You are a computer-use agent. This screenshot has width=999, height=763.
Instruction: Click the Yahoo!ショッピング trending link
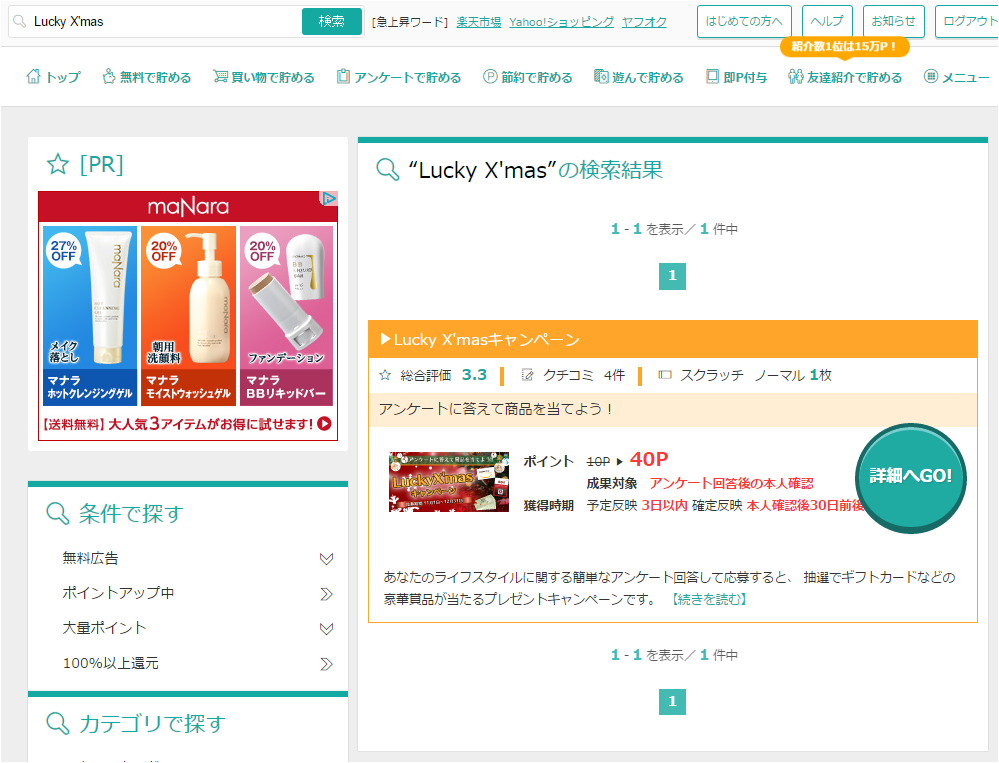[561, 22]
